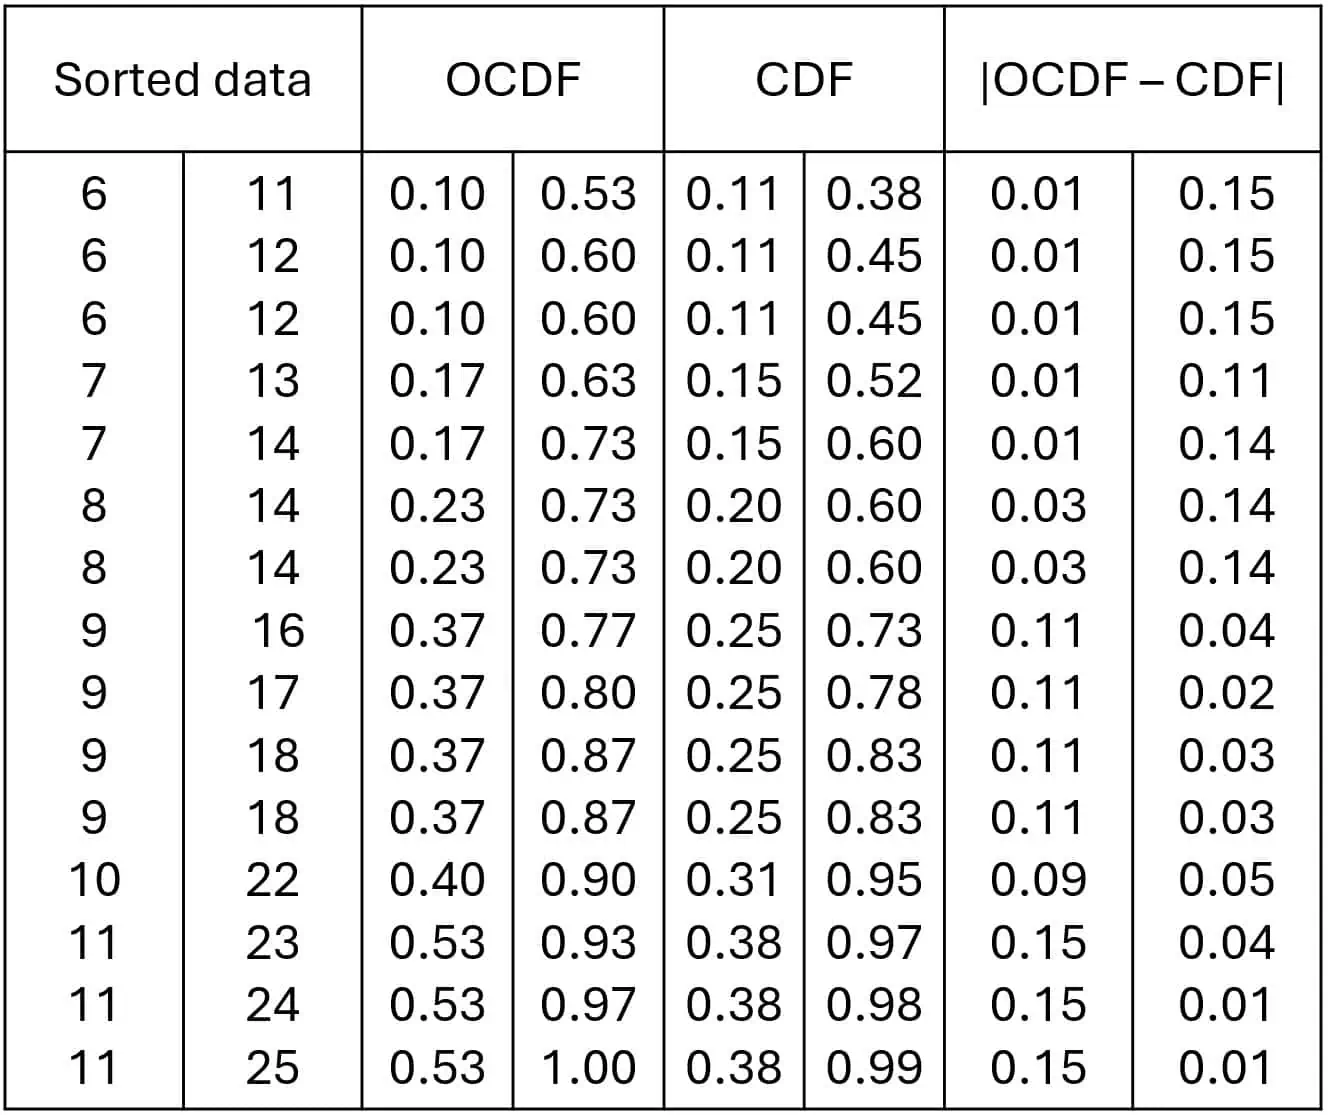The height and width of the screenshot is (1115, 1329).
Task: Select CDF value 0.31
Action: [733, 880]
